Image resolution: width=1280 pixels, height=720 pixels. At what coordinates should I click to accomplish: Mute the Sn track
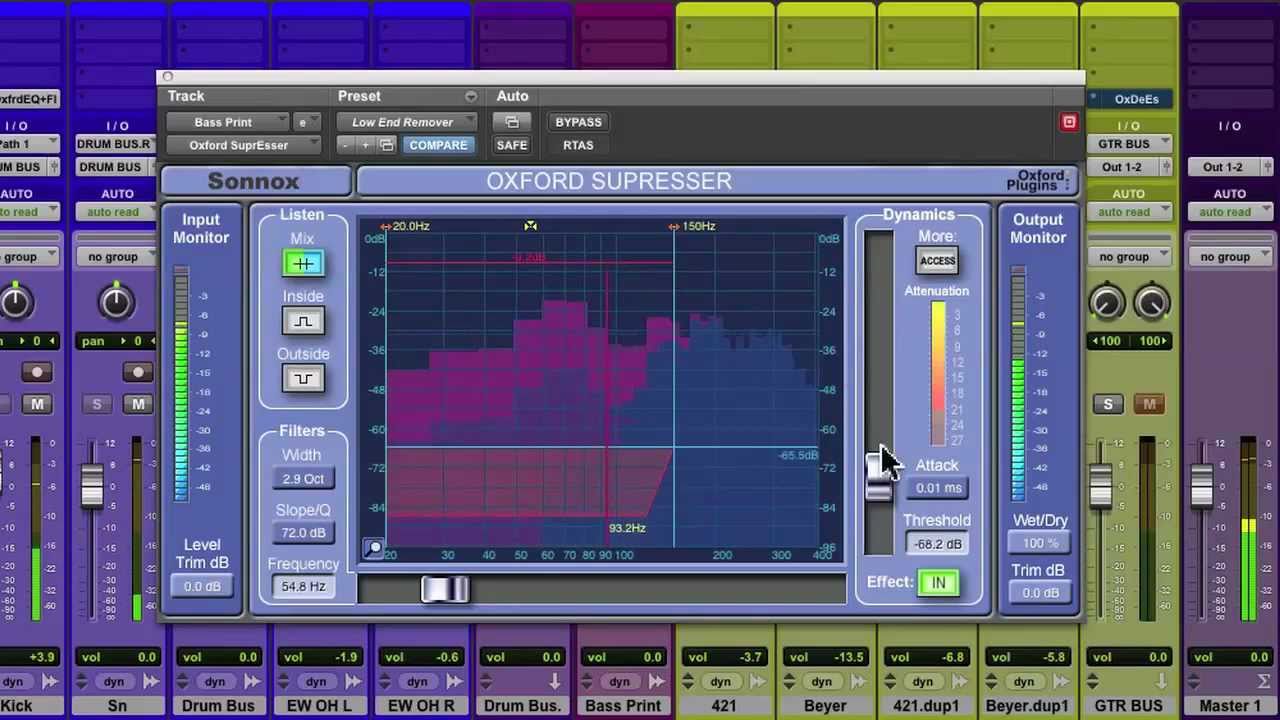click(x=138, y=404)
